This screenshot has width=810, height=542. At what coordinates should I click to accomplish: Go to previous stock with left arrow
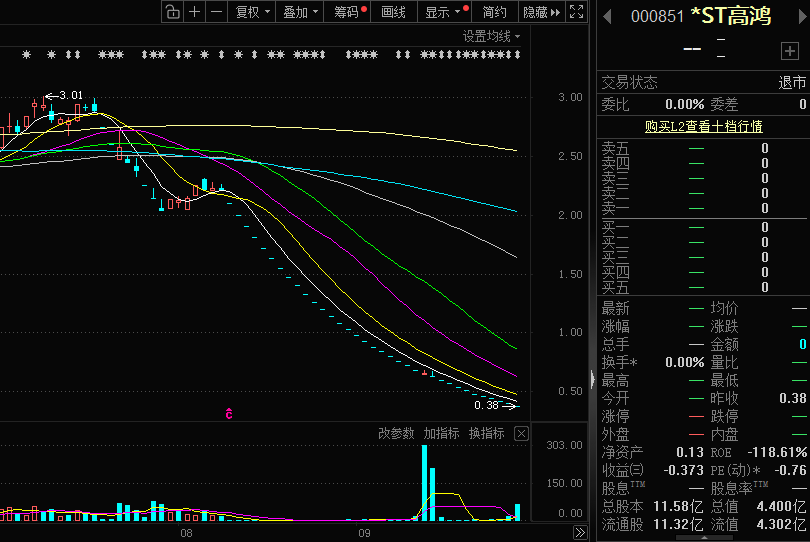point(607,16)
